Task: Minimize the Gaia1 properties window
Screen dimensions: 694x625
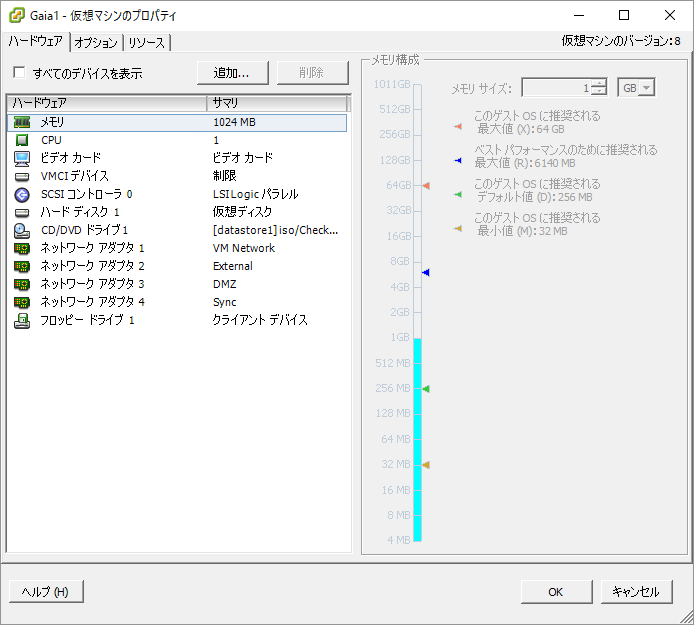Action: 579,15
